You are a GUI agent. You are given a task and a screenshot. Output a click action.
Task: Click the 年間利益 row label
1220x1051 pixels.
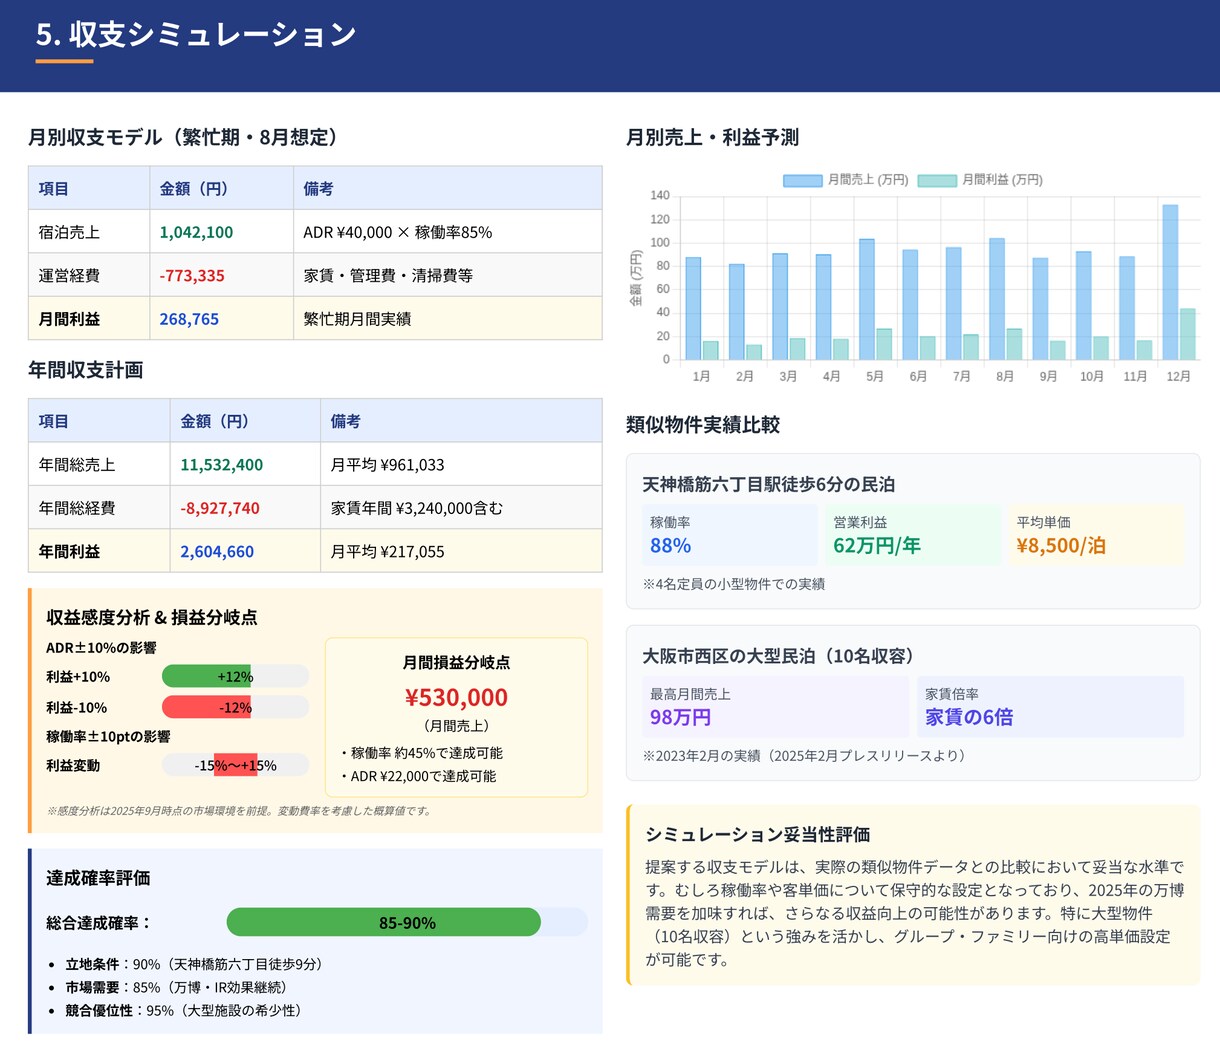[x=69, y=551]
